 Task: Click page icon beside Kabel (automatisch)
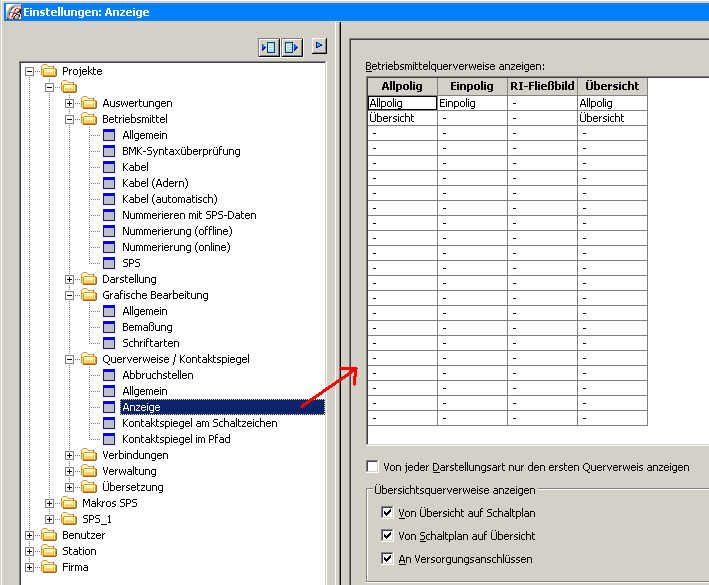[x=109, y=199]
